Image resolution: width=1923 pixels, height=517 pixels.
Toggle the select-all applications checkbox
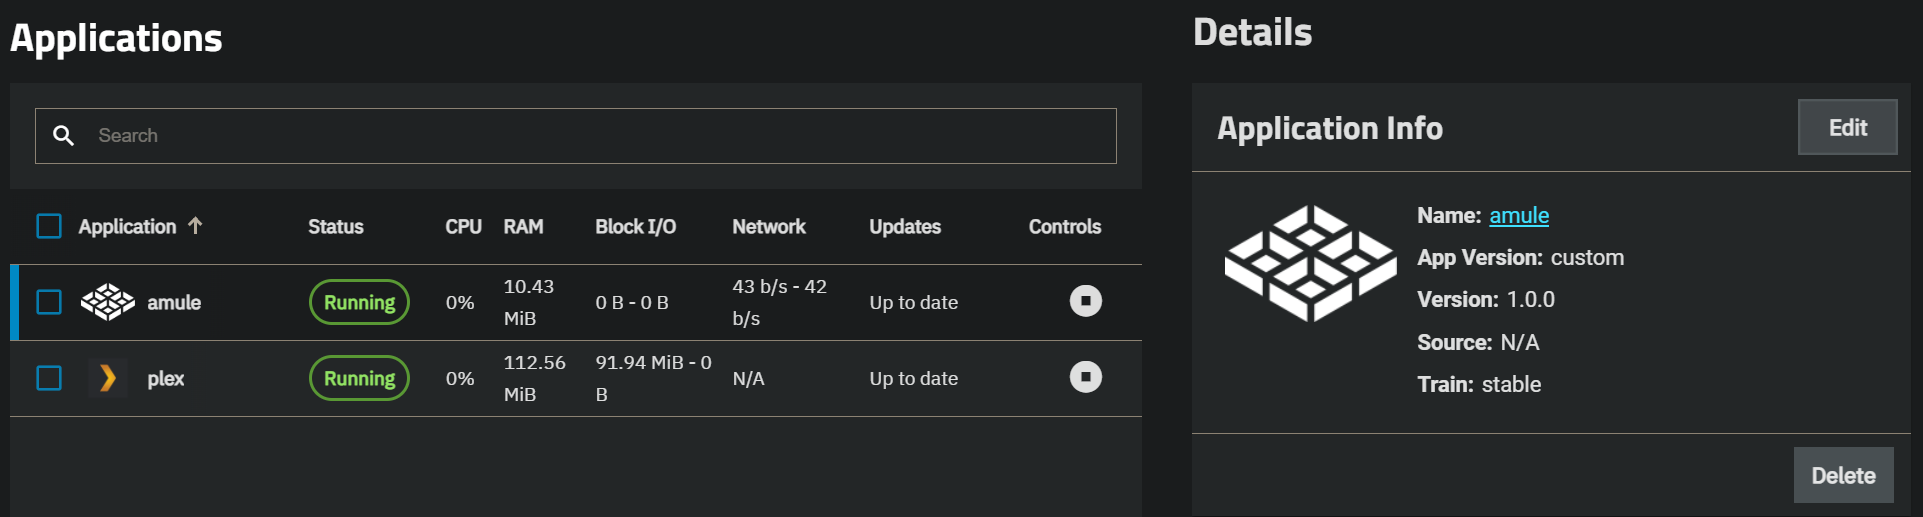[x=49, y=226]
